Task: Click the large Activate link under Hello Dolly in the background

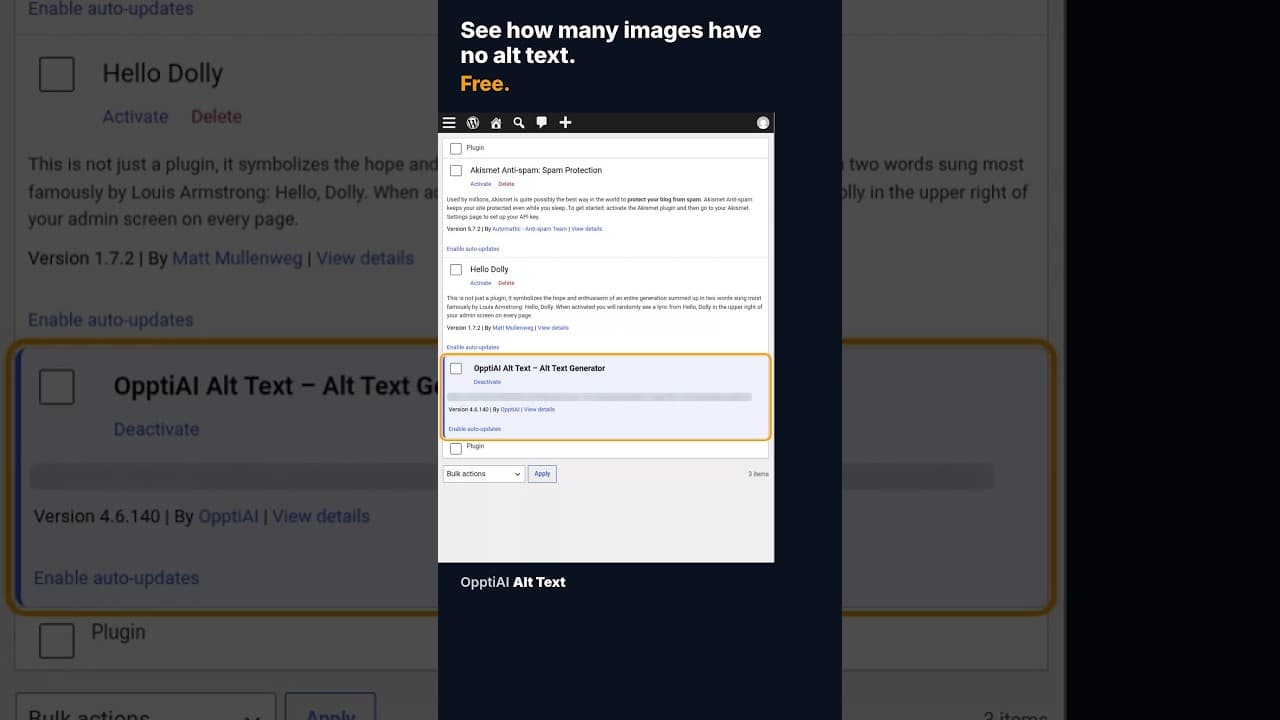Action: pyautogui.click(x=135, y=117)
